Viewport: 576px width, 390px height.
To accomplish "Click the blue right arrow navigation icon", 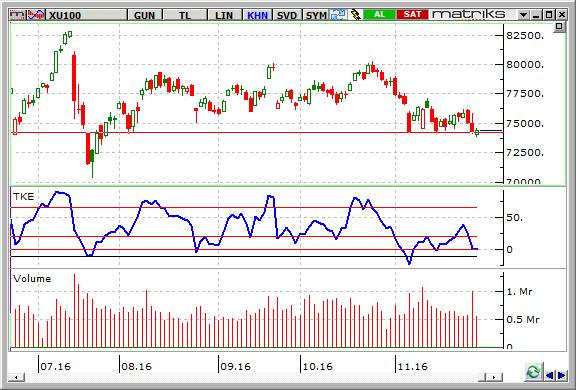I will [562, 375].
